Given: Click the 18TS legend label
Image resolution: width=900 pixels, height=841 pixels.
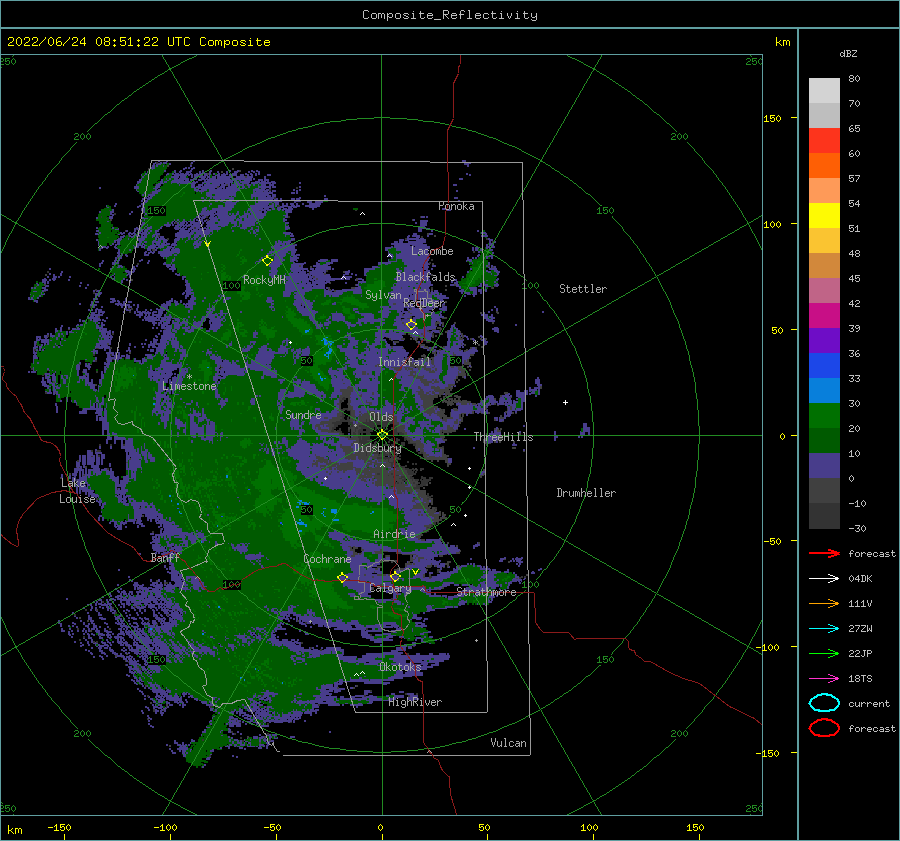Looking at the screenshot, I should pyautogui.click(x=860, y=679).
